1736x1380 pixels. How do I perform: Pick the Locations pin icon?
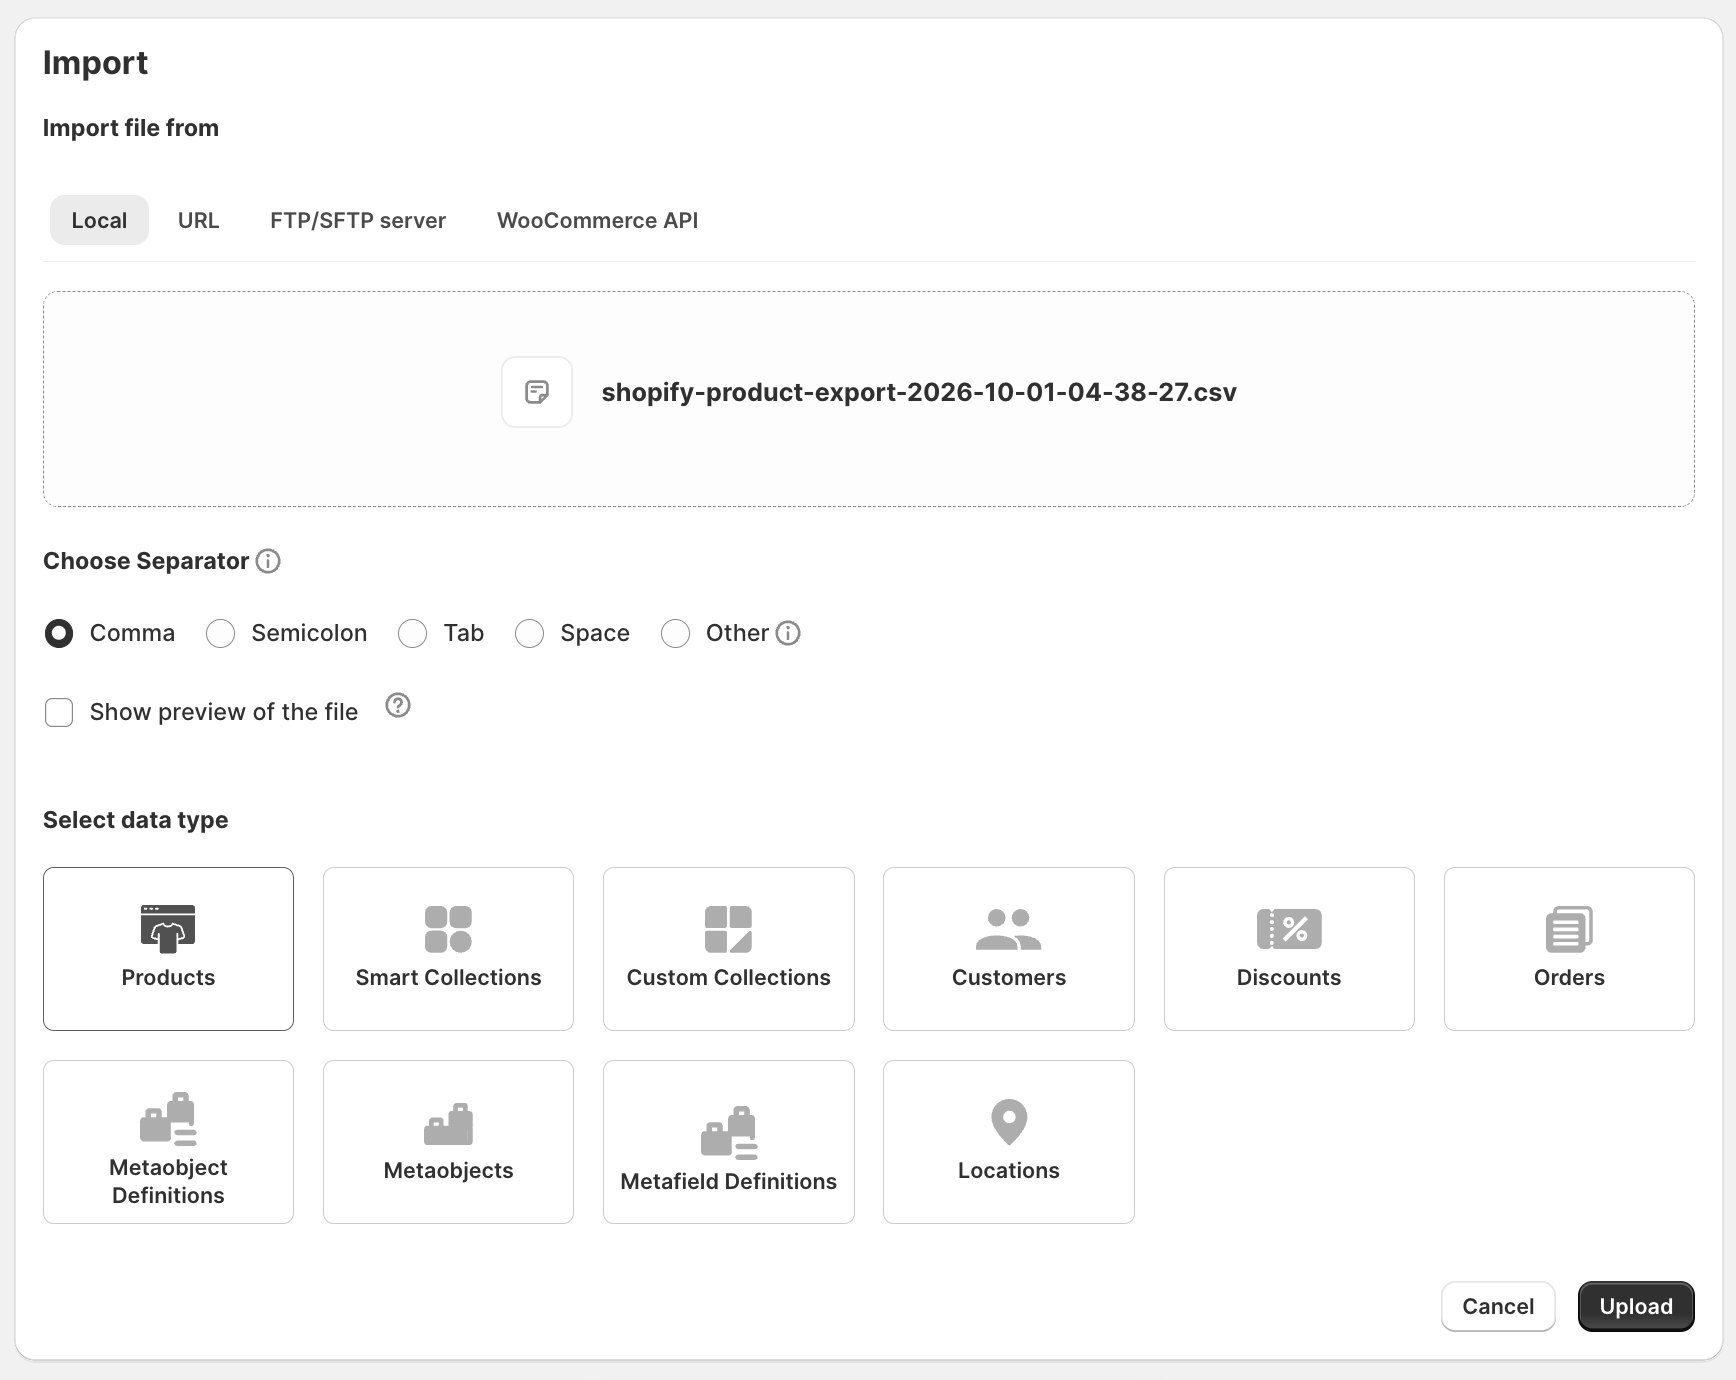pos(1009,1122)
